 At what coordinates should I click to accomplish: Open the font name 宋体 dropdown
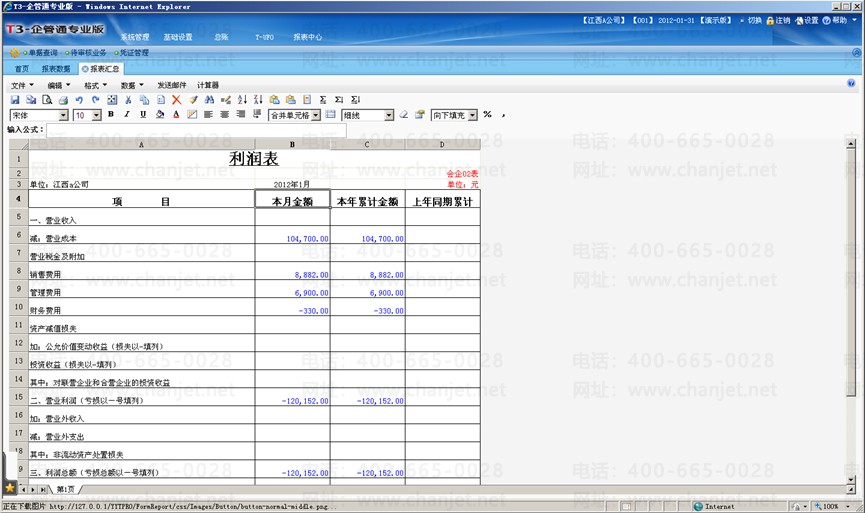(63, 115)
